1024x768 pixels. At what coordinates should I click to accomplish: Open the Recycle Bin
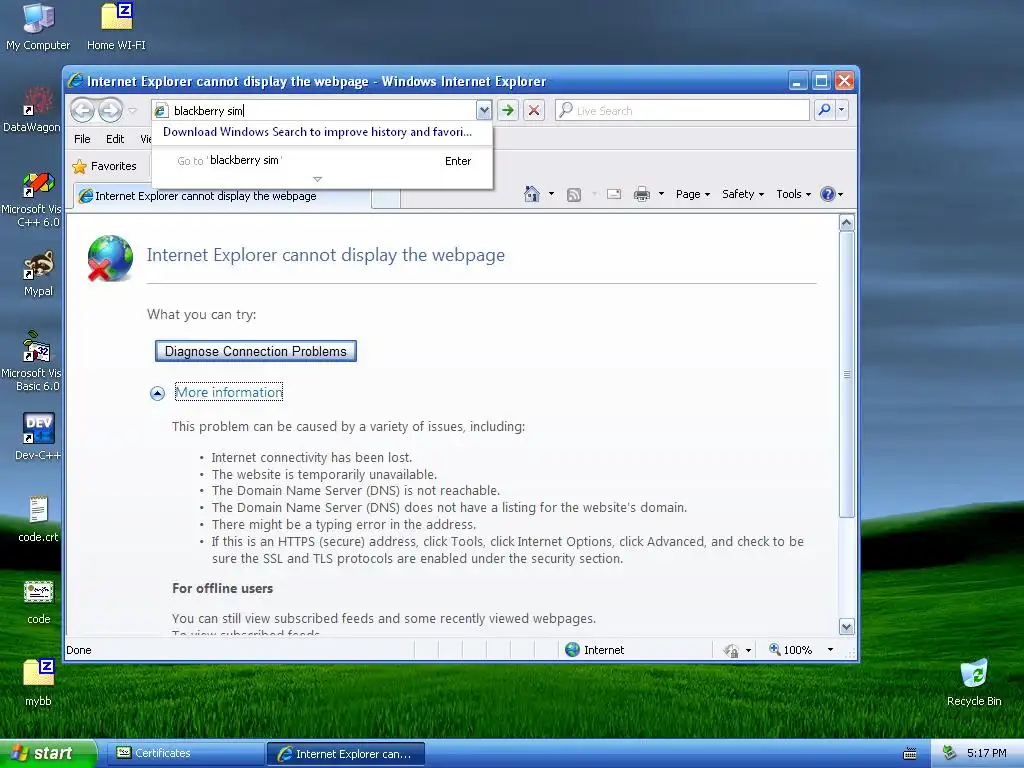point(974,682)
